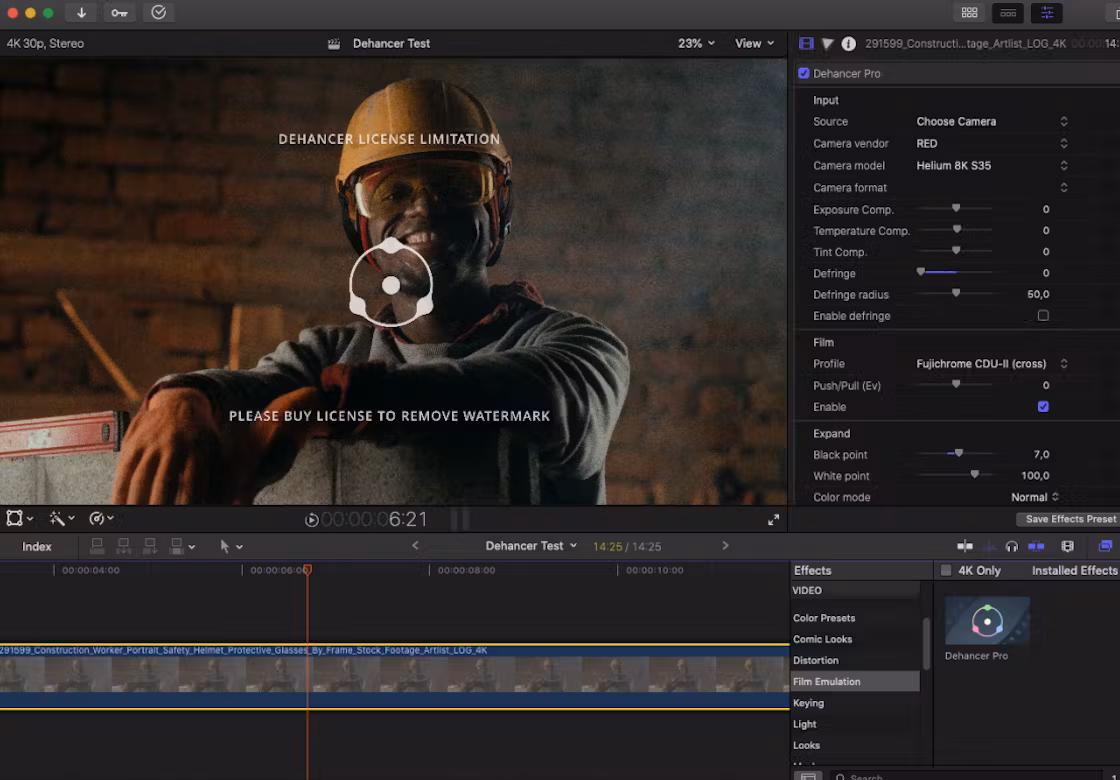The image size is (1120, 780).
Task: Go forward in timeline history arrow
Action: [x=725, y=546]
